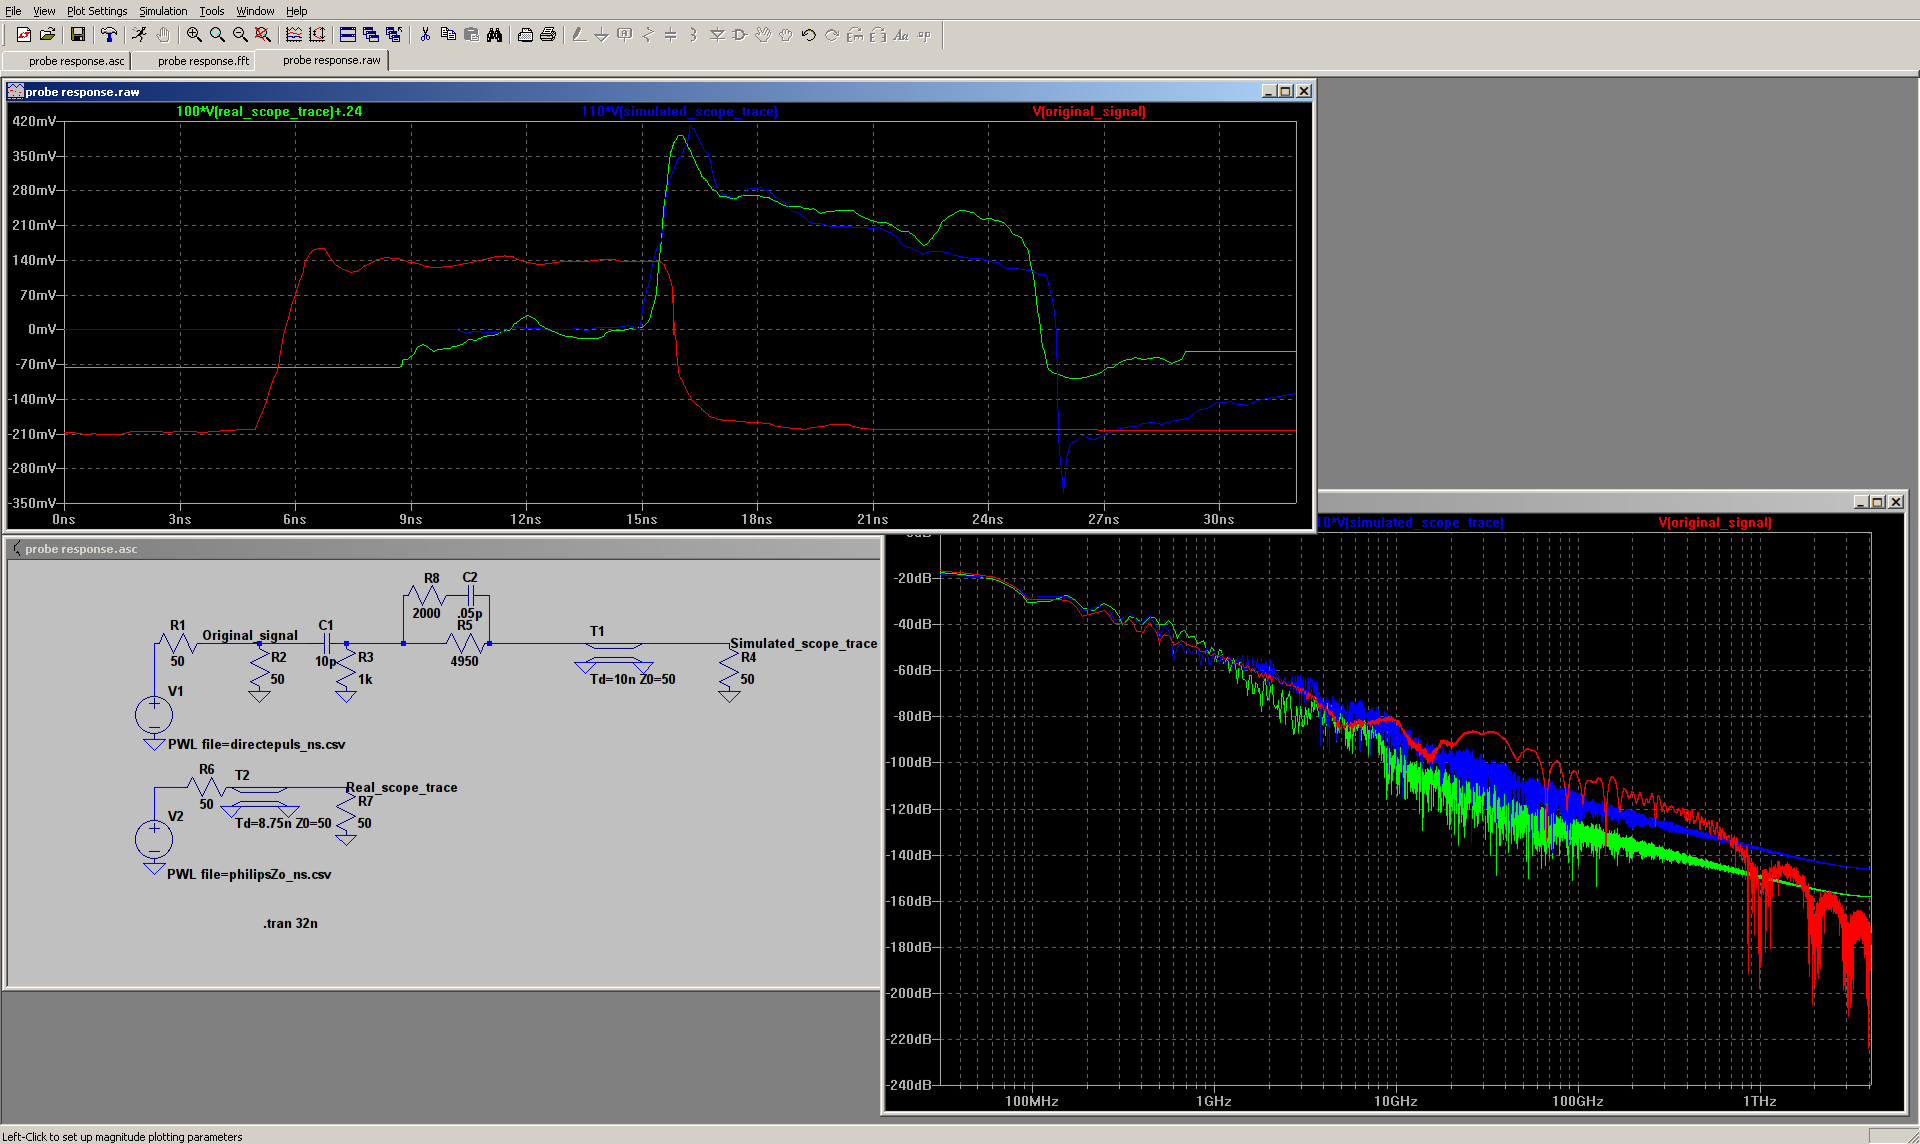Click the Cut scissors icon

(x=425, y=35)
